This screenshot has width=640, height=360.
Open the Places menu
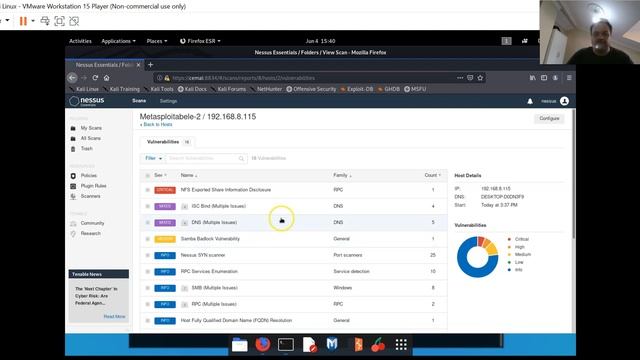tap(157, 41)
